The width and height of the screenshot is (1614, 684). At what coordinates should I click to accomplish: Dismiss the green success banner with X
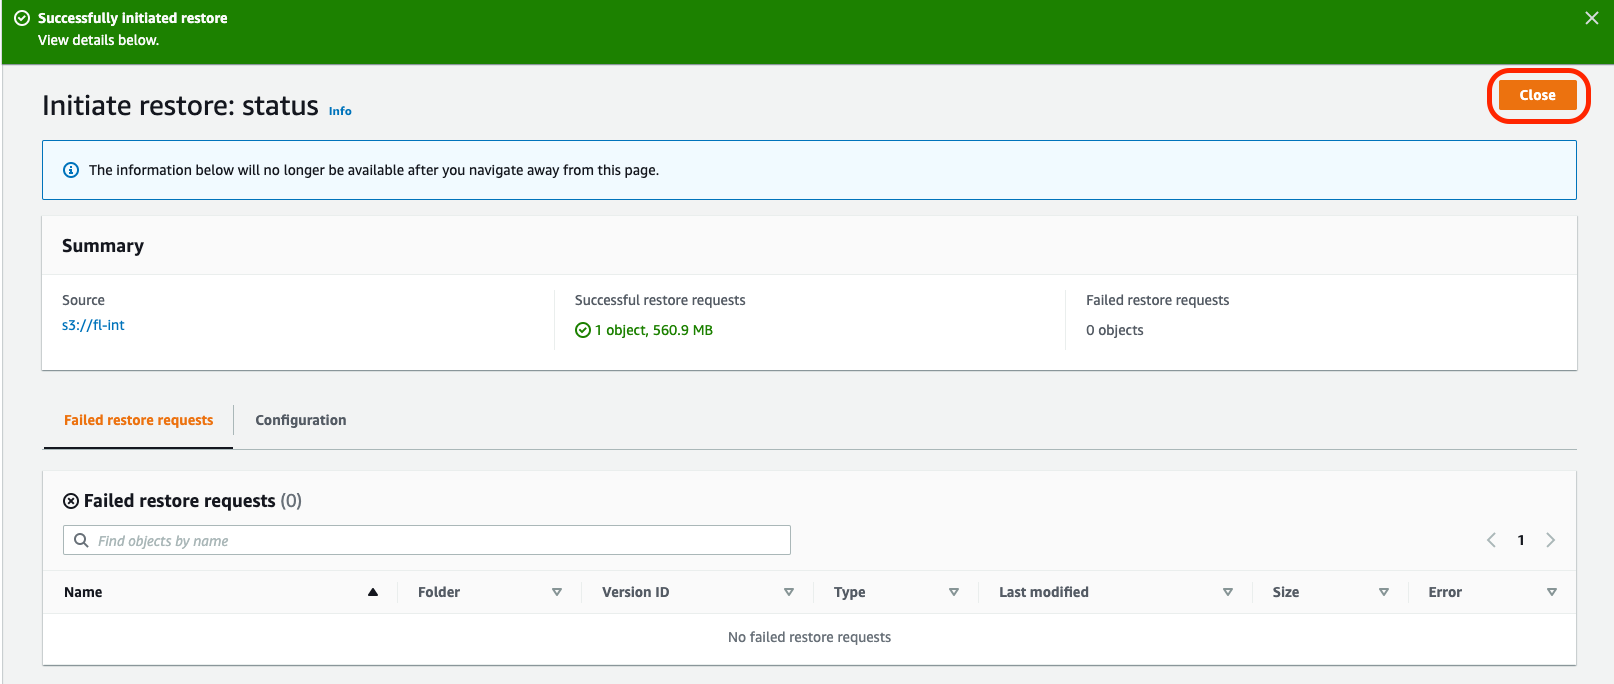(1592, 18)
